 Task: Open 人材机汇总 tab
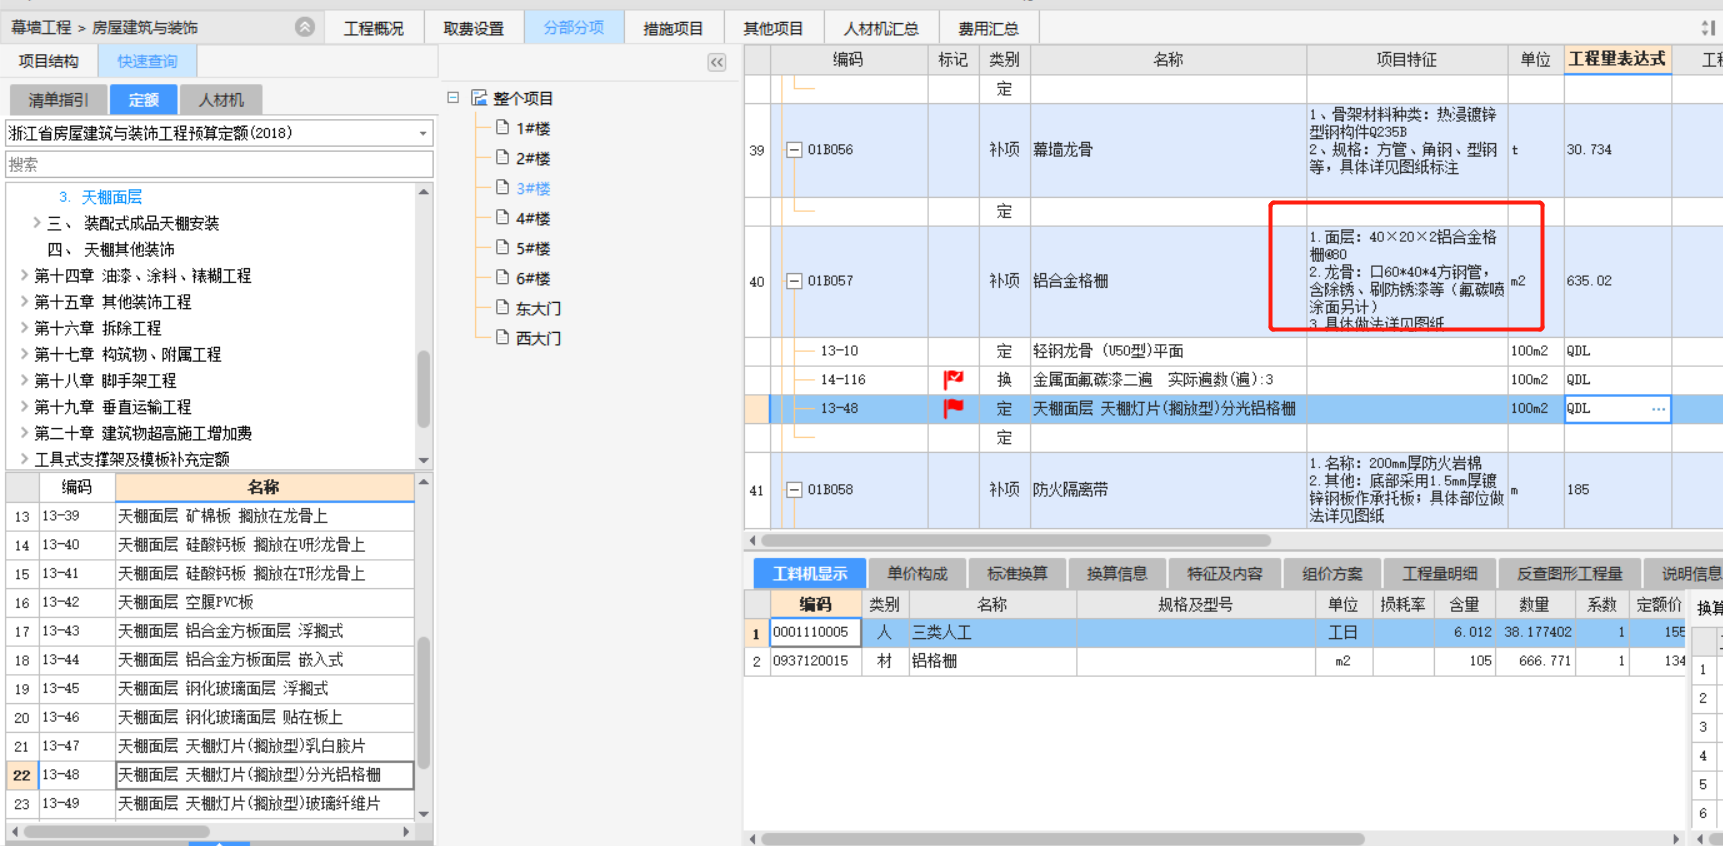[x=881, y=28]
